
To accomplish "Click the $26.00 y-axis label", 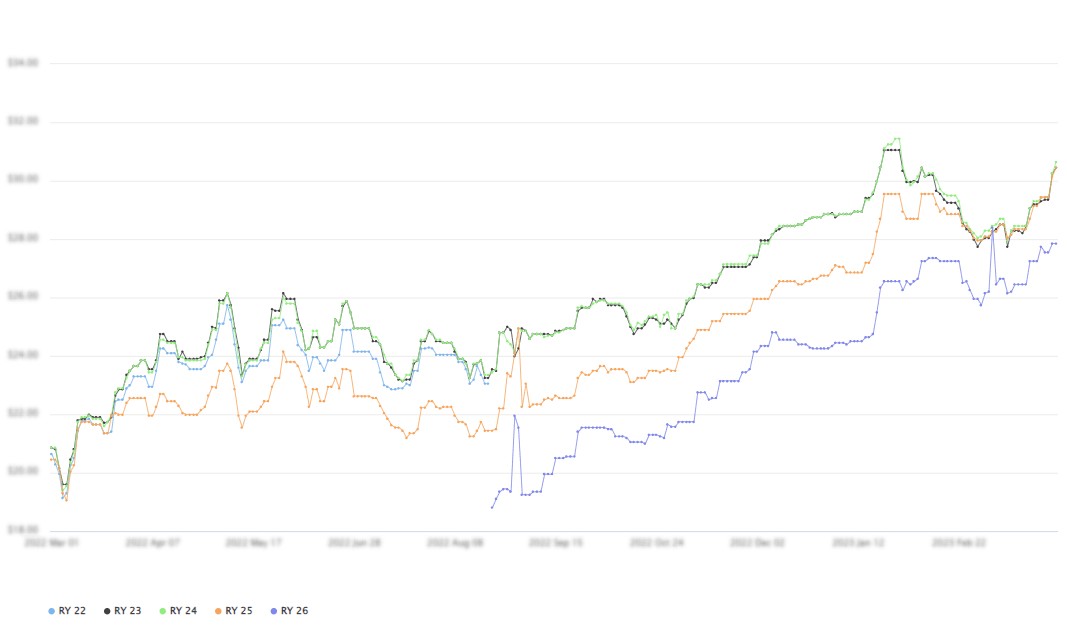I will click(x=22, y=297).
